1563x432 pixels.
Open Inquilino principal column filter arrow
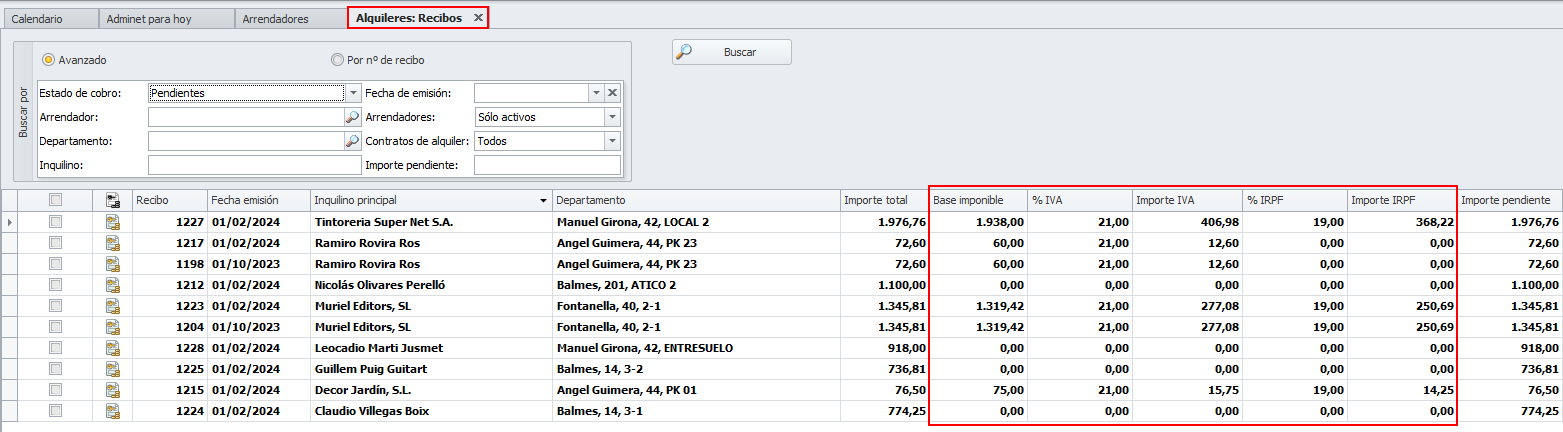pyautogui.click(x=544, y=200)
